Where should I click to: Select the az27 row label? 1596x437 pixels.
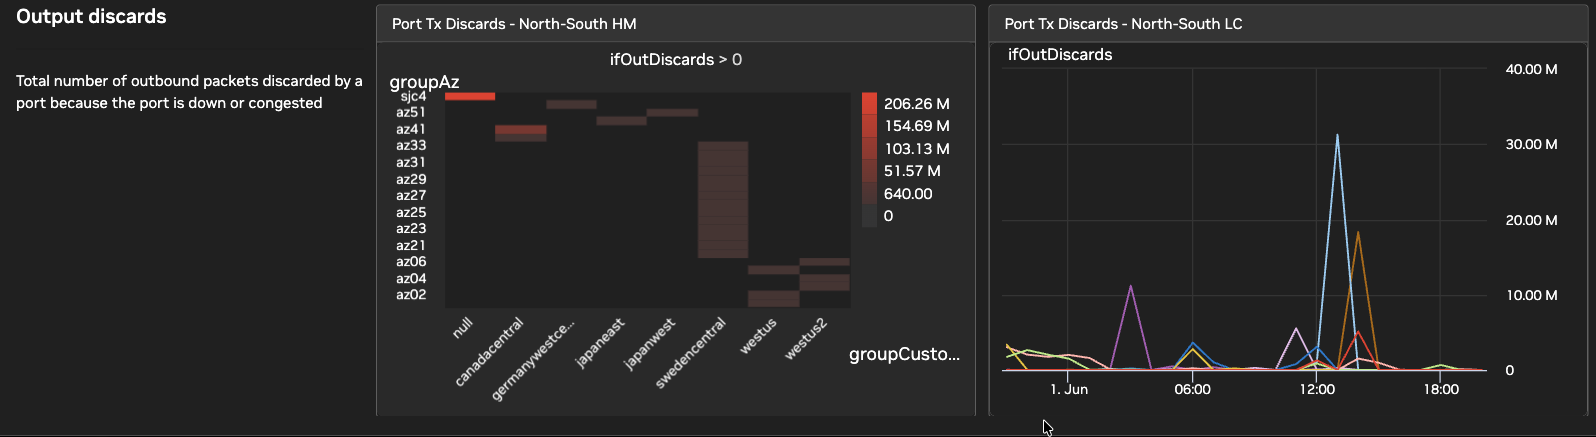[x=411, y=195]
